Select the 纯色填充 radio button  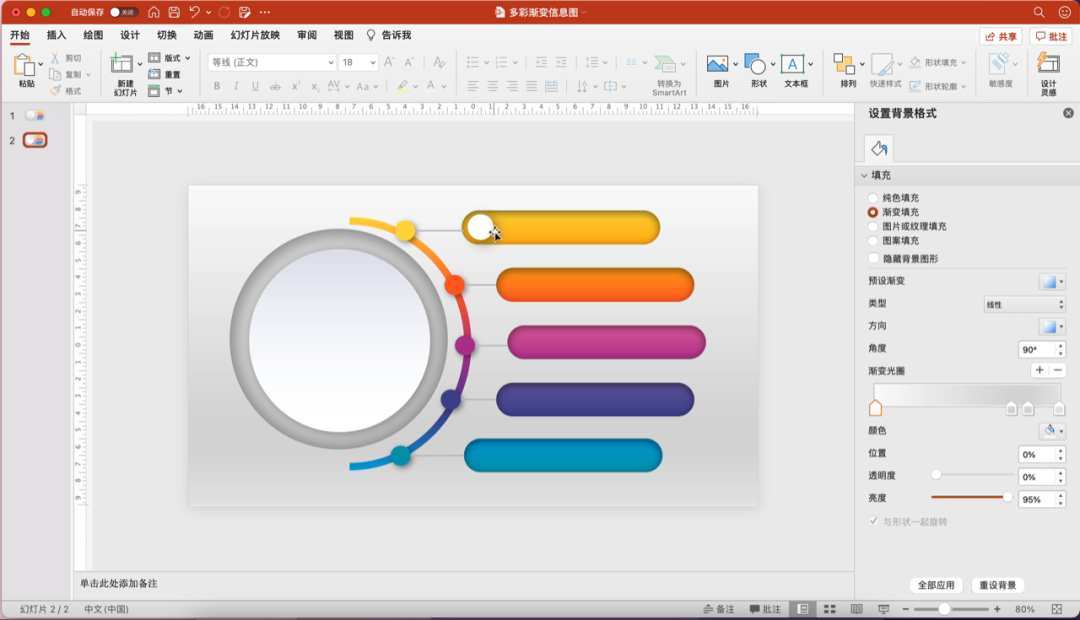click(x=873, y=198)
